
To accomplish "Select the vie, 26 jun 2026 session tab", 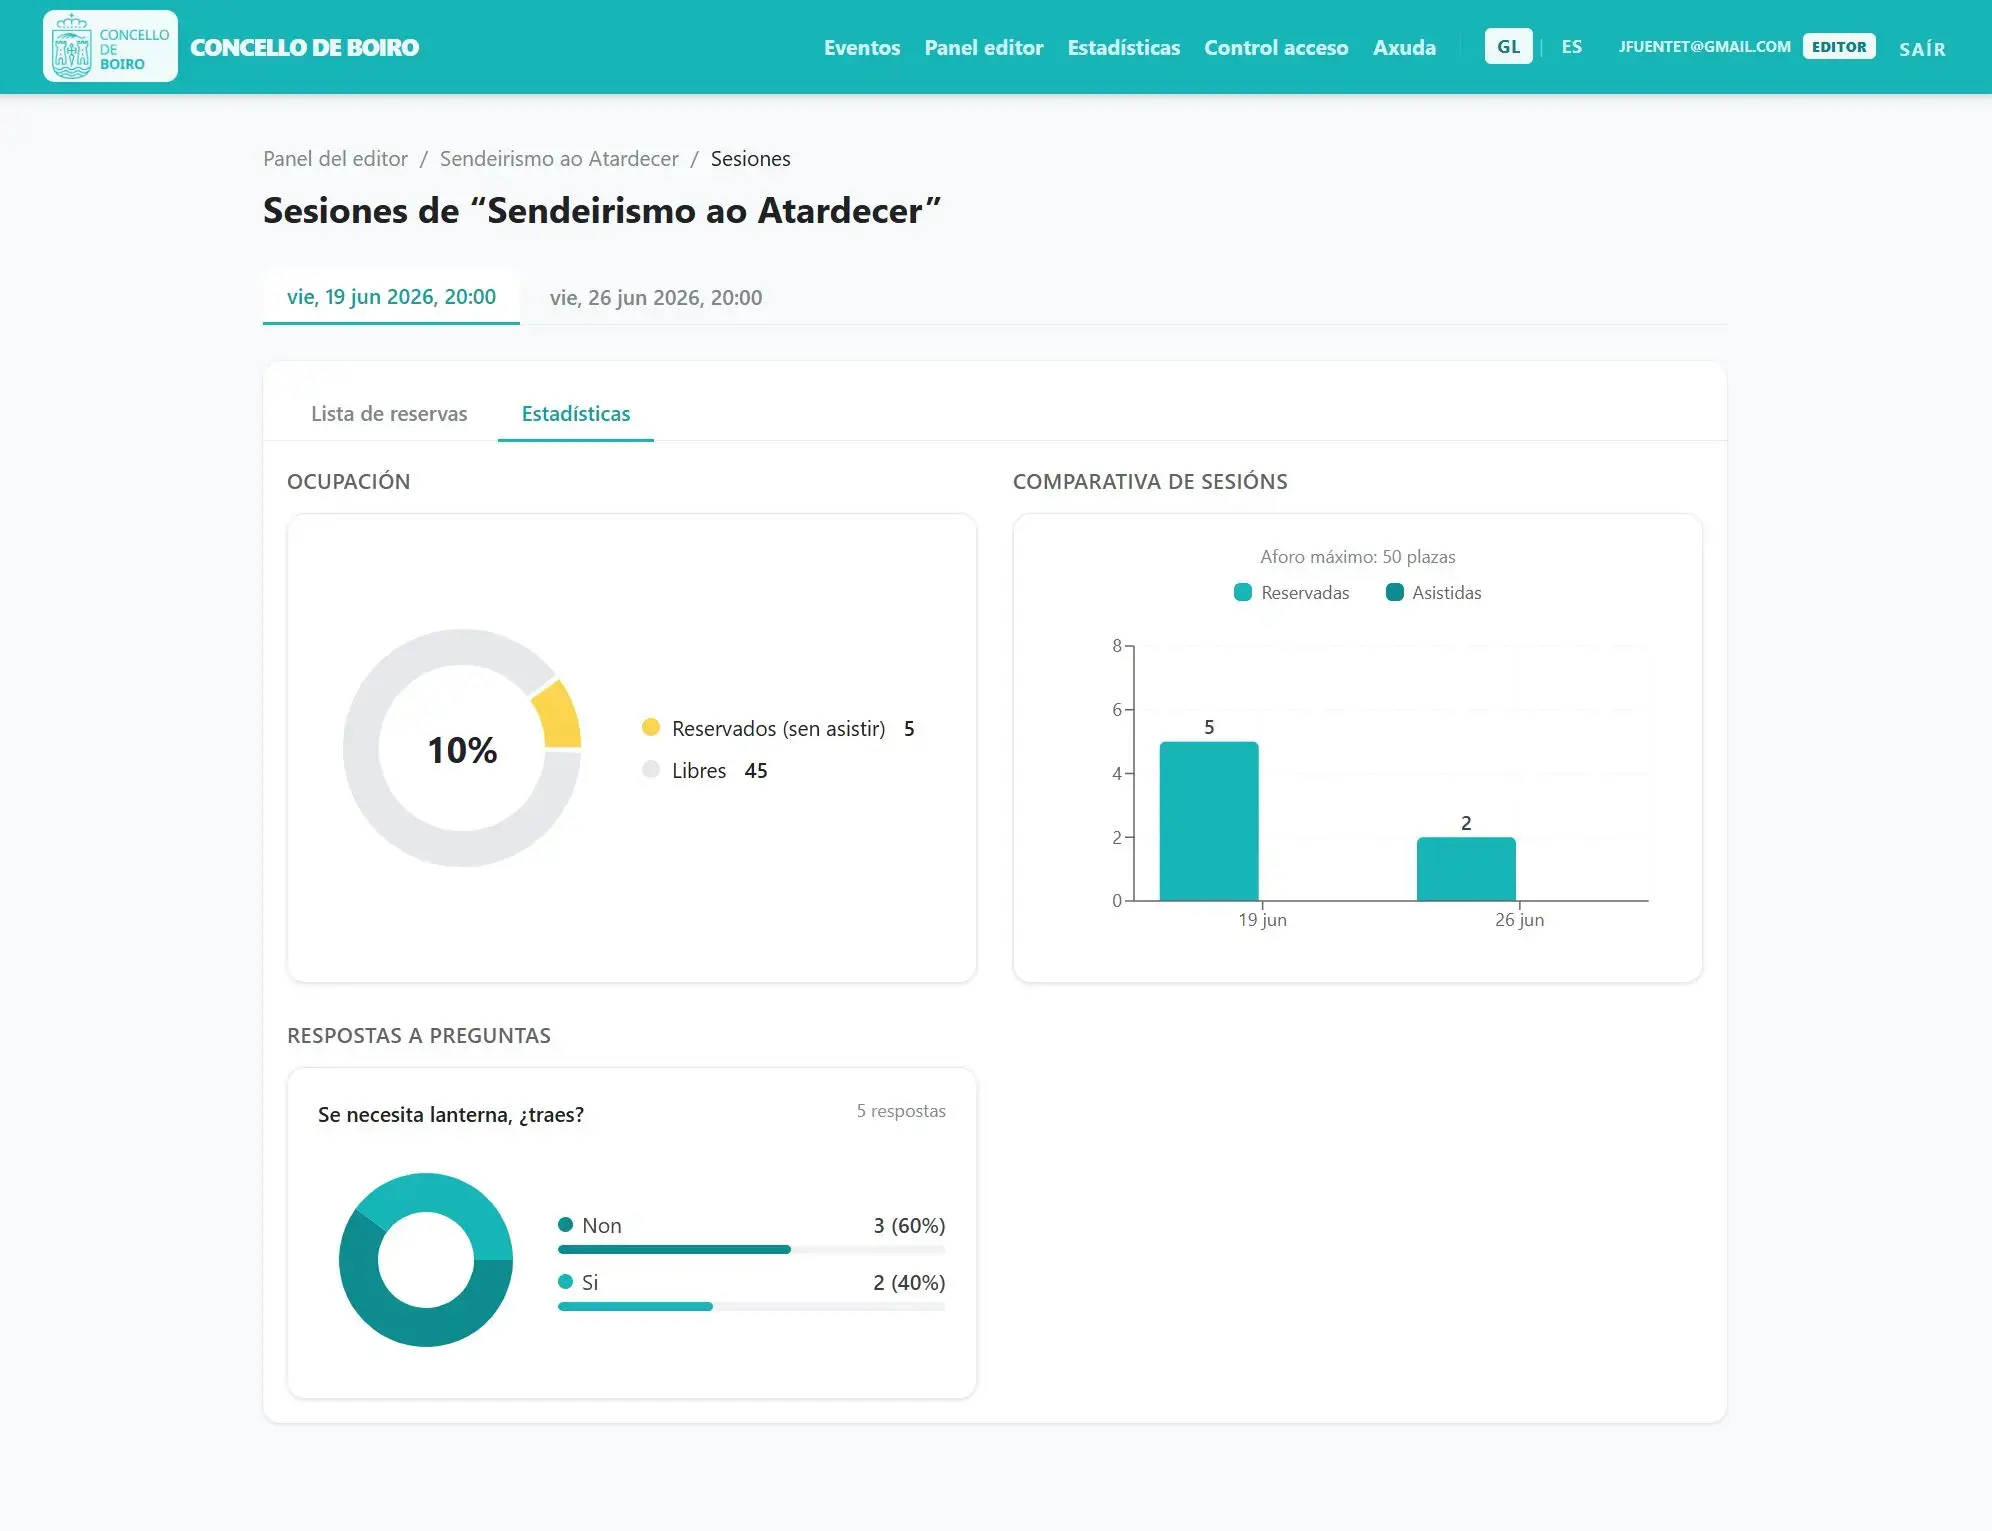I will pyautogui.click(x=656, y=297).
